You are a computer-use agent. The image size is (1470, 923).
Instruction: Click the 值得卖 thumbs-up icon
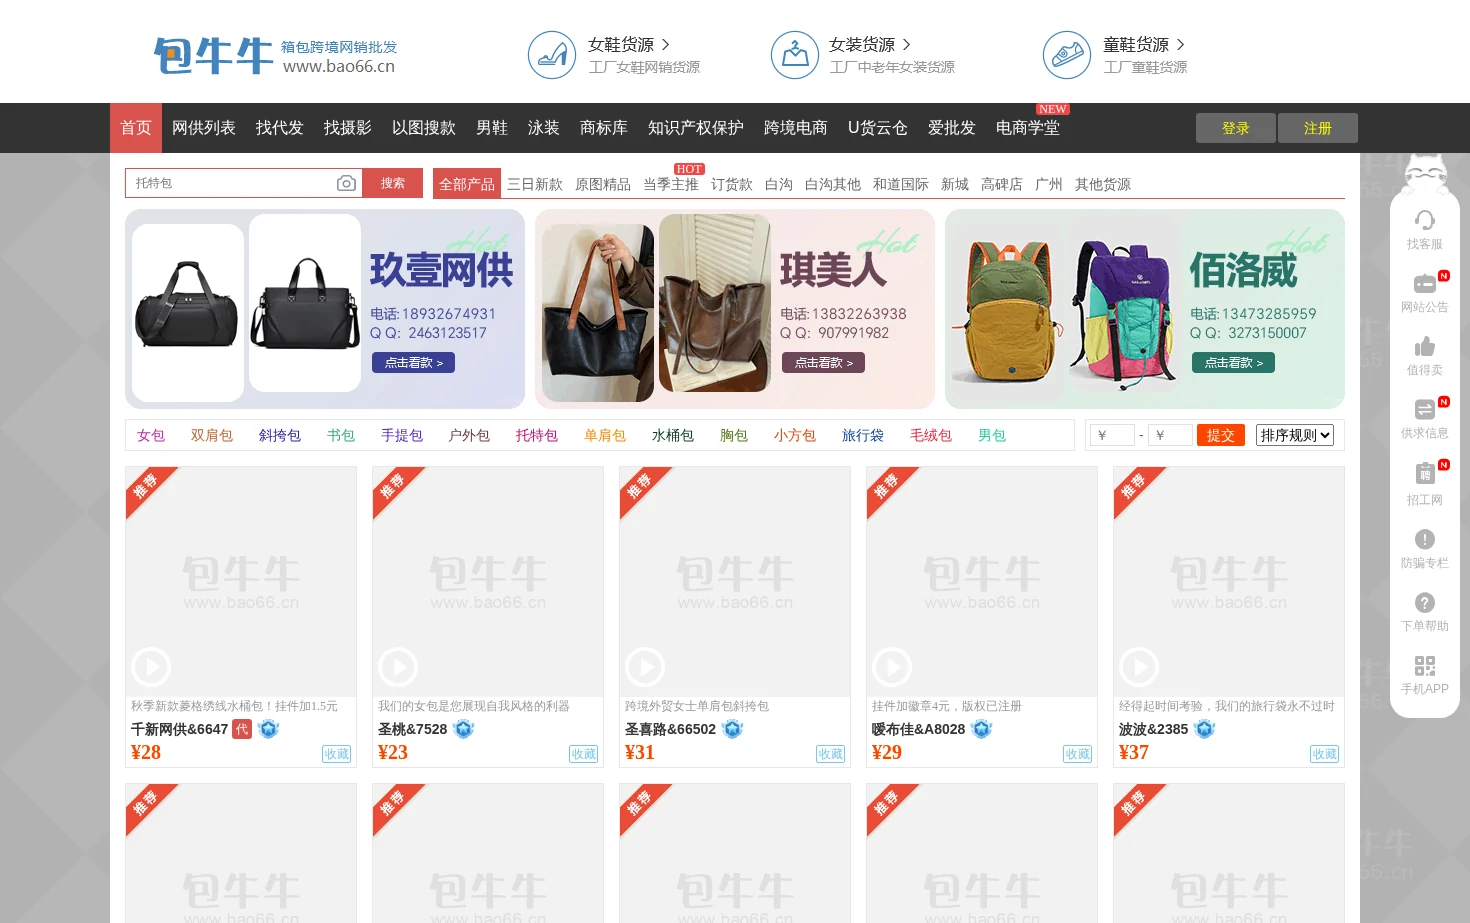click(x=1425, y=346)
